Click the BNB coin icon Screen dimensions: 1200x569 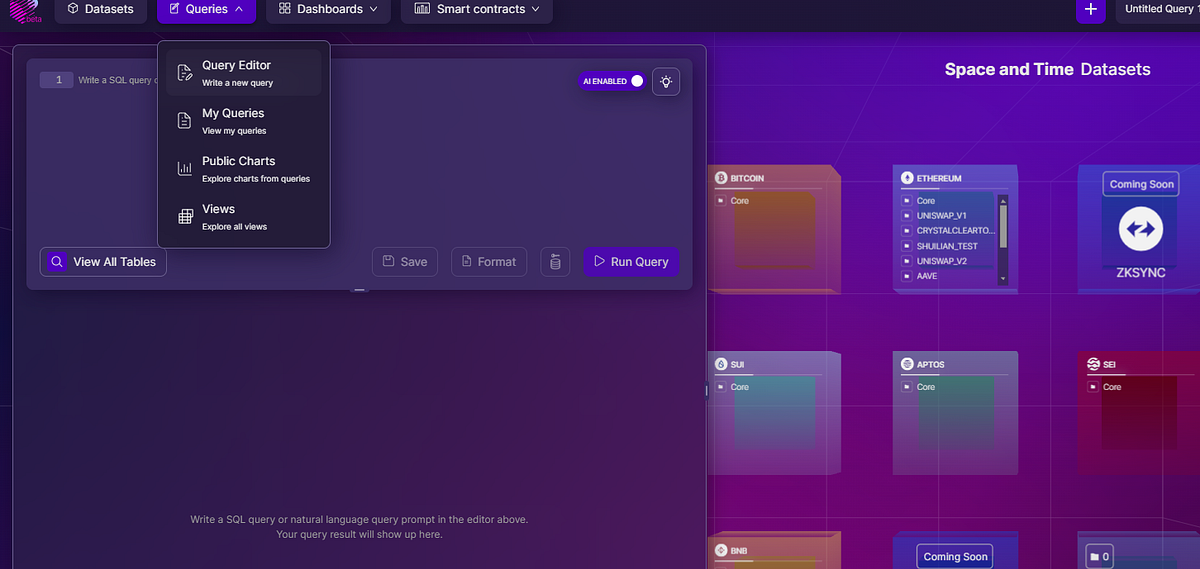(720, 550)
